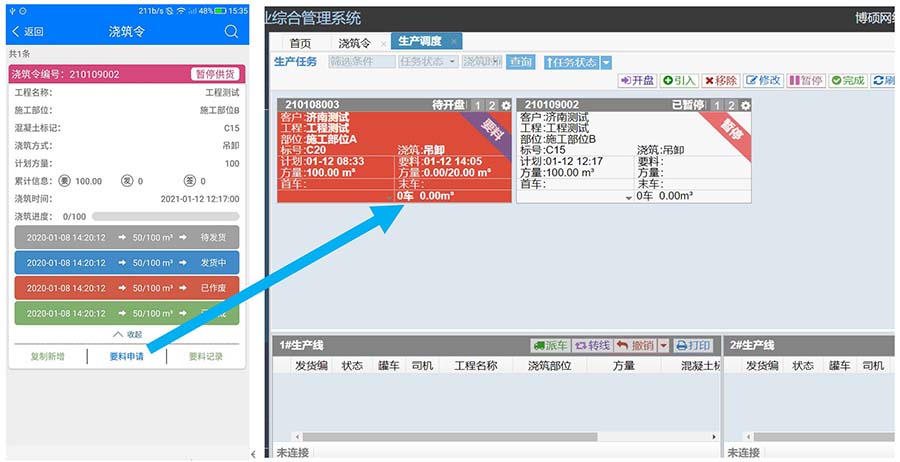Open dropdown arrow beside 撤销 button

point(664,345)
